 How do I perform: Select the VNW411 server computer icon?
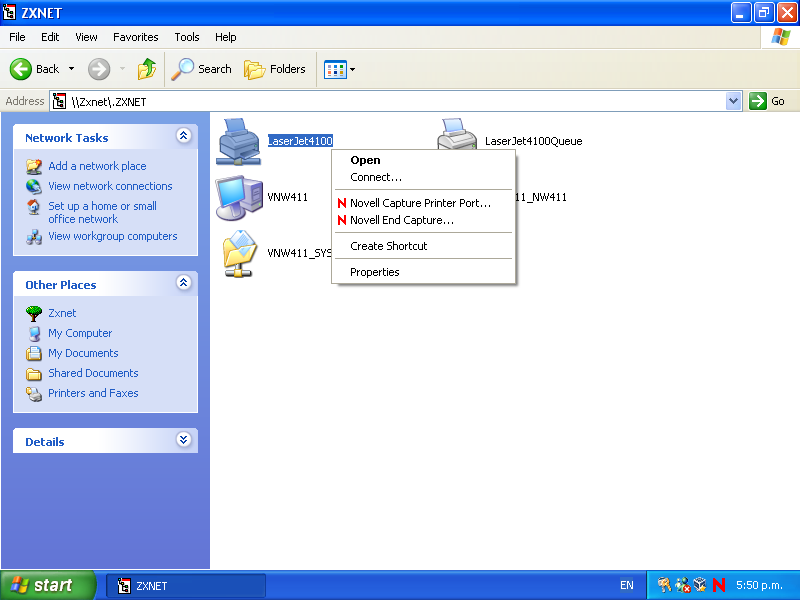(239, 198)
